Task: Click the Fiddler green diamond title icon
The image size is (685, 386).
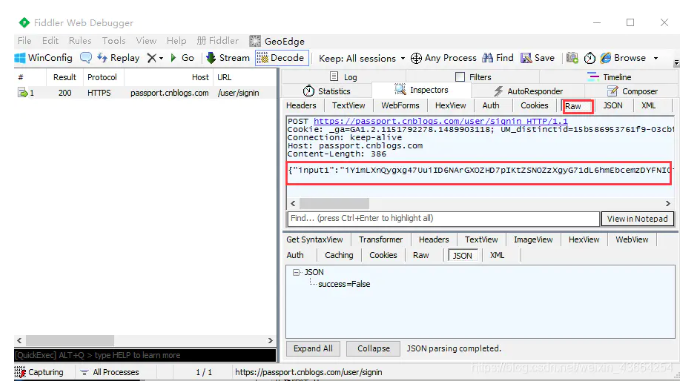Action: click(x=24, y=22)
